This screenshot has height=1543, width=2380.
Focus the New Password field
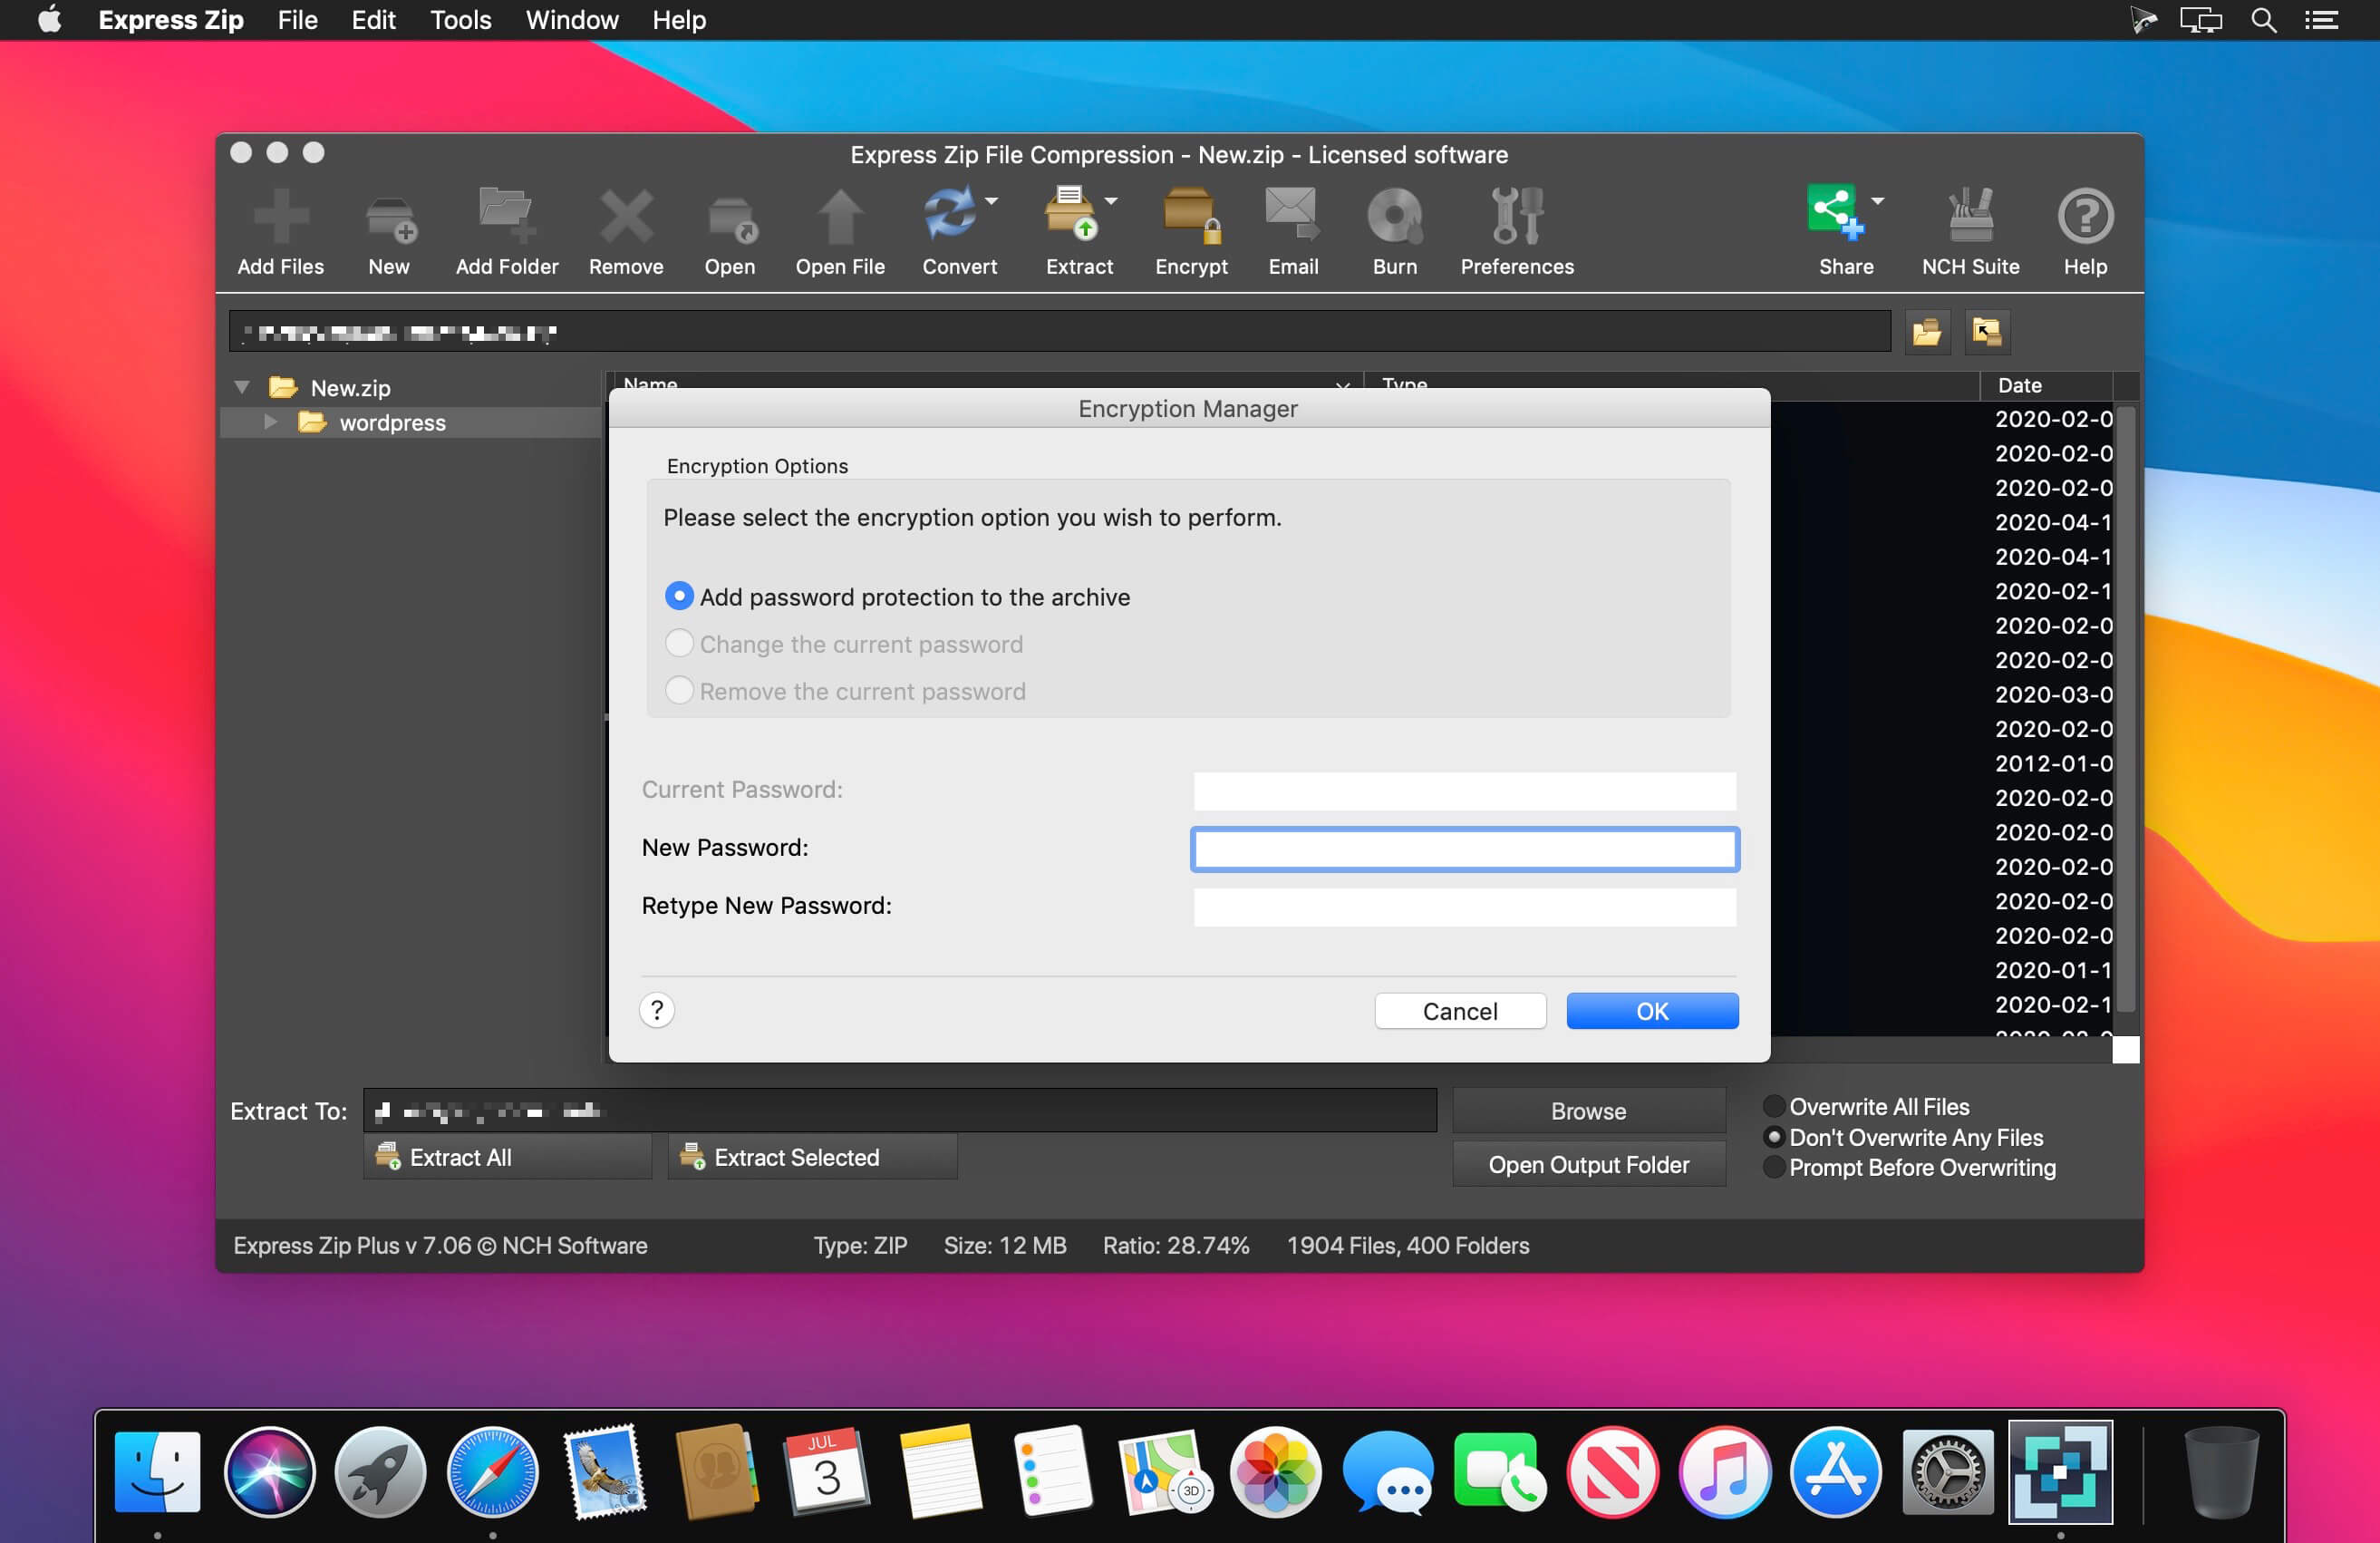point(1464,848)
